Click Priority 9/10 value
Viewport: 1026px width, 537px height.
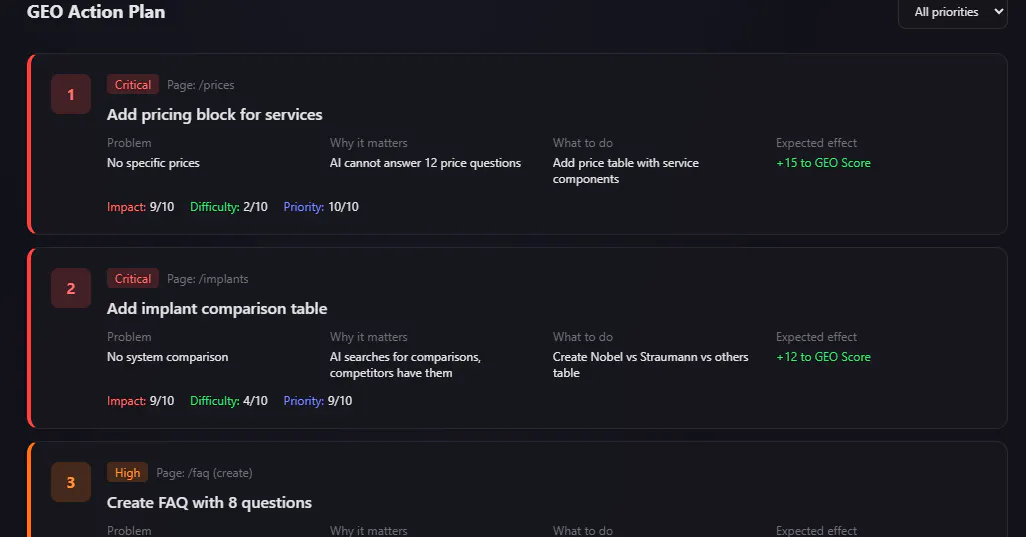coord(318,401)
